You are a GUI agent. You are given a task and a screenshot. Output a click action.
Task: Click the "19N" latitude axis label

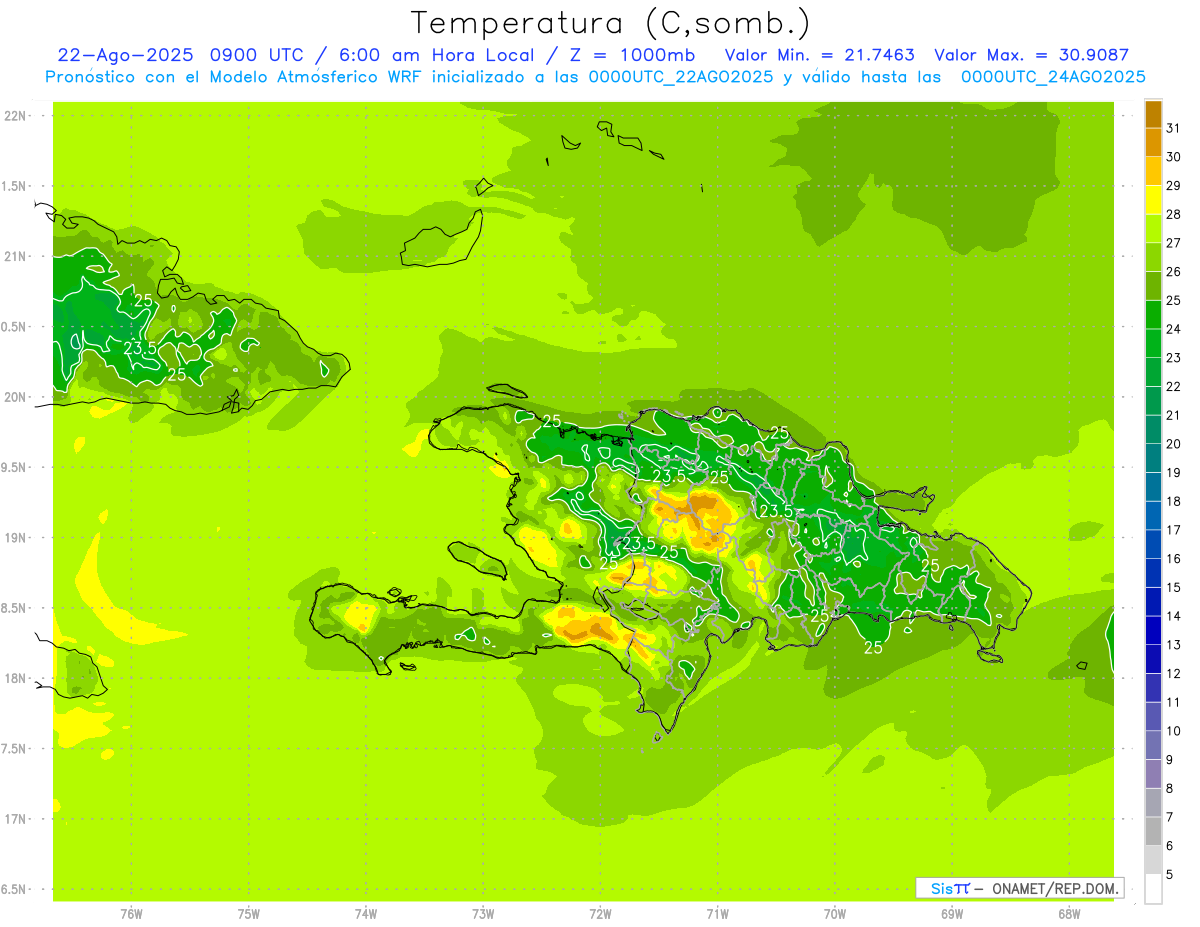click(14, 537)
